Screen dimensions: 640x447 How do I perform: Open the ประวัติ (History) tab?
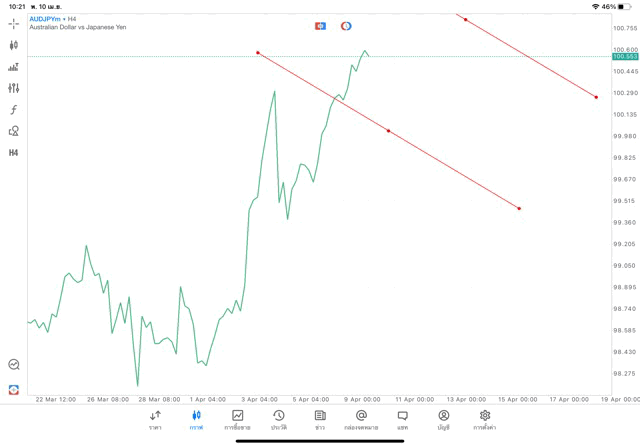click(279, 420)
